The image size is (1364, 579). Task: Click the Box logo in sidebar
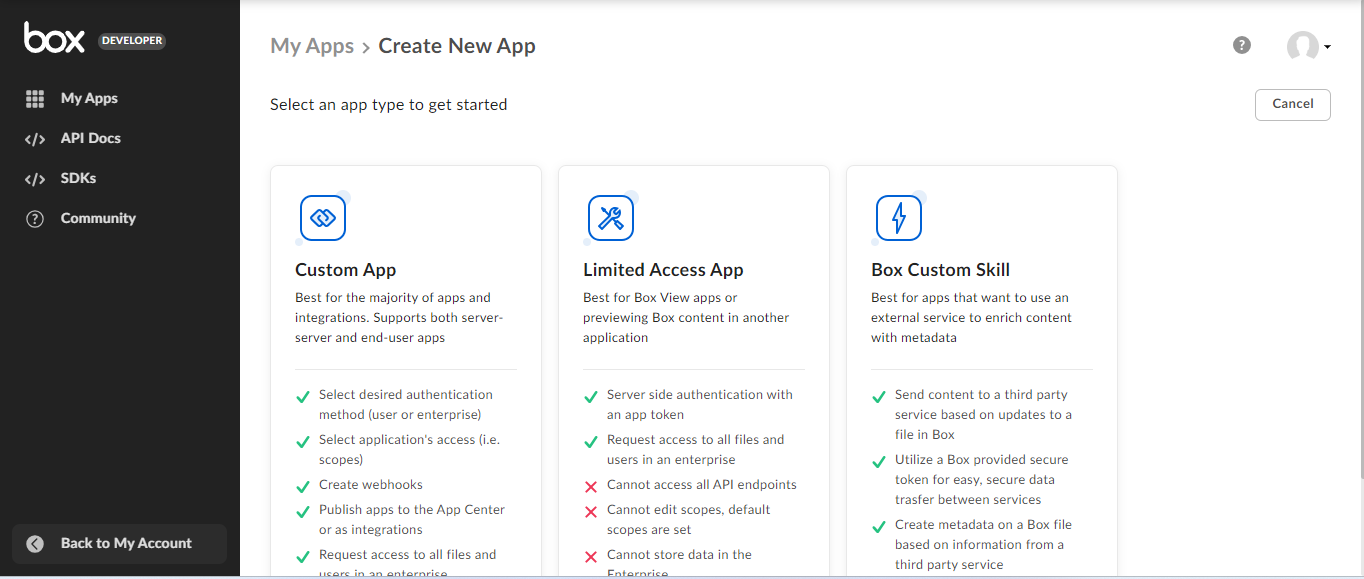pos(55,39)
